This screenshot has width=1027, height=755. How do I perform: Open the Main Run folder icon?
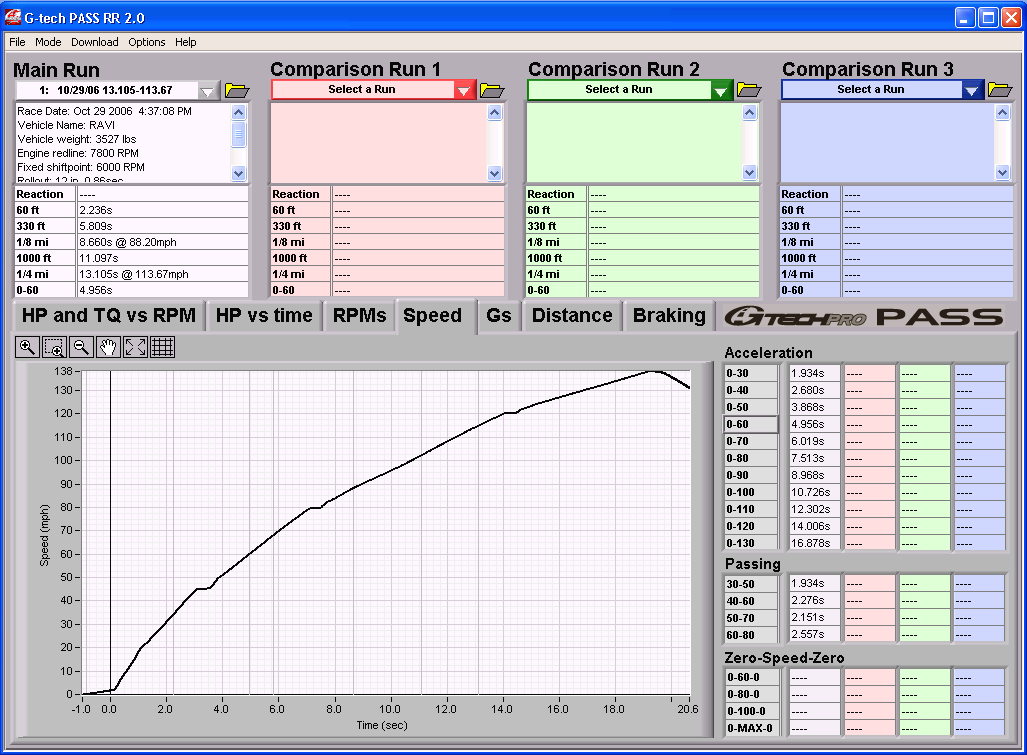tap(236, 90)
